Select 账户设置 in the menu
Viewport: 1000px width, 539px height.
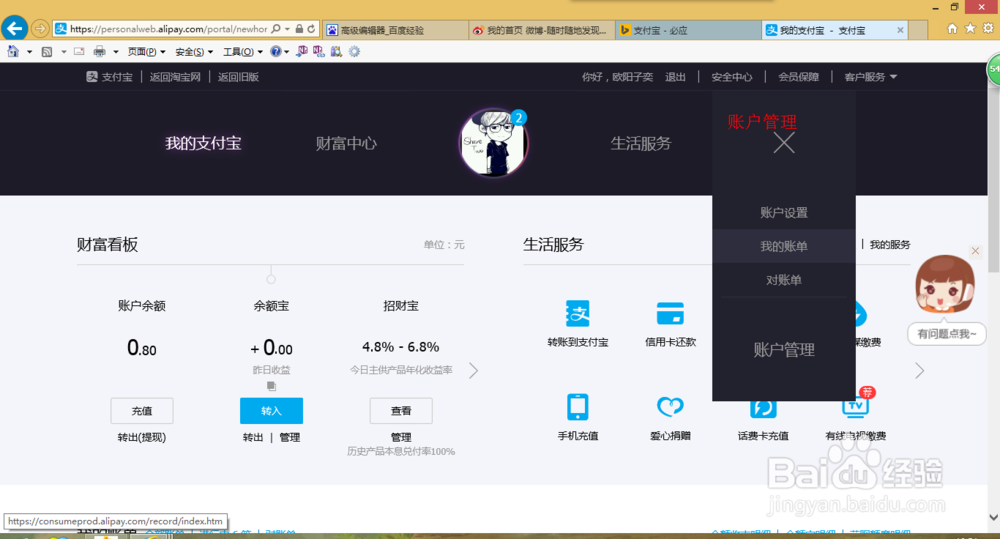tap(784, 213)
